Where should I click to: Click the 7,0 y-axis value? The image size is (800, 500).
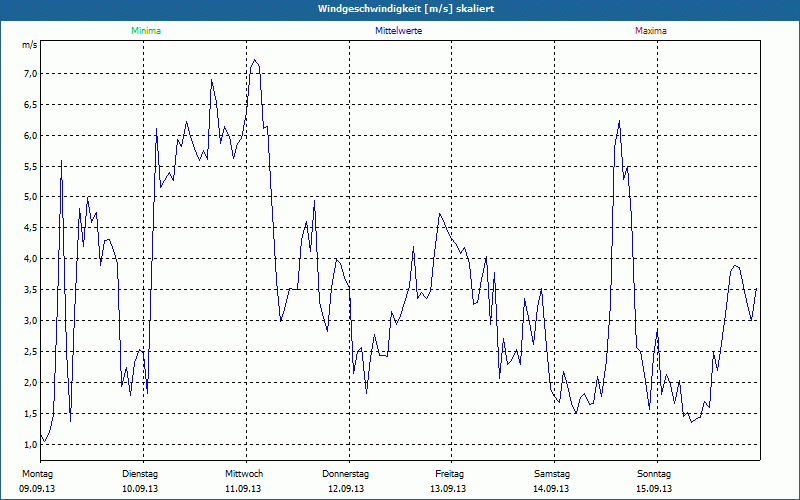pos(31,74)
